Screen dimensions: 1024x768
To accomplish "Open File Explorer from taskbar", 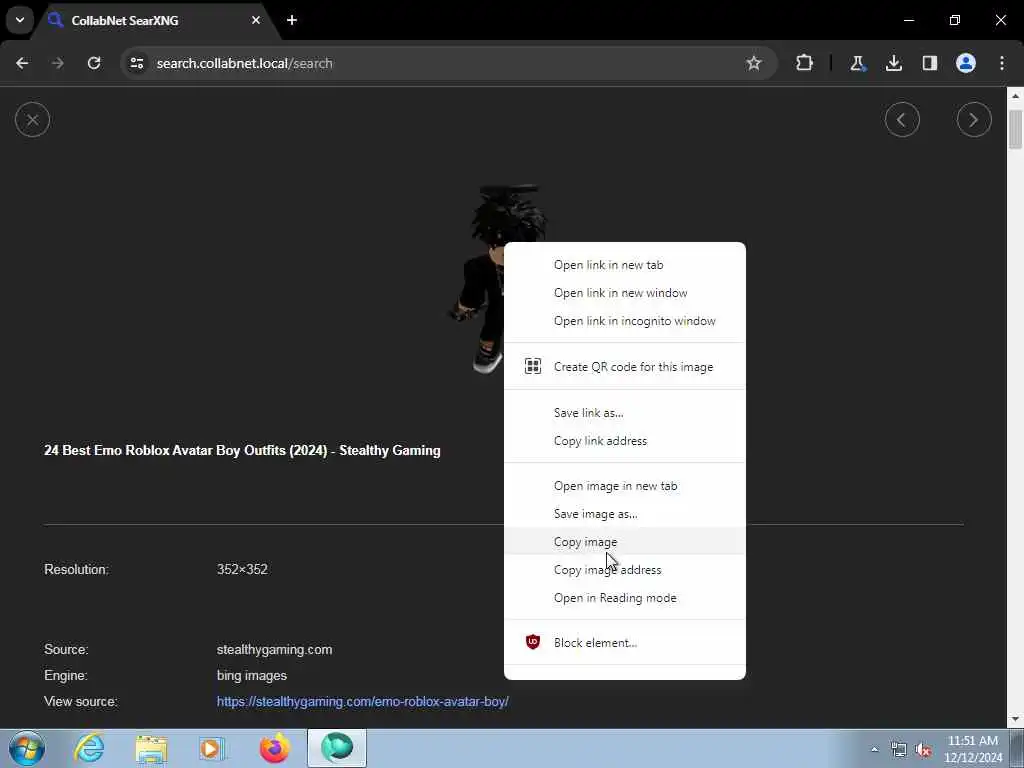I will point(152,748).
